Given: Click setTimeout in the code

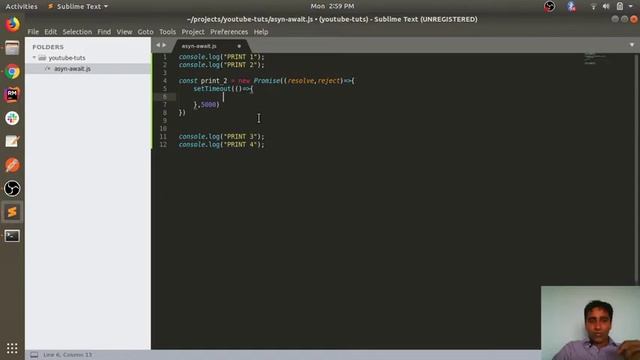Looking at the screenshot, I should click(212, 89).
